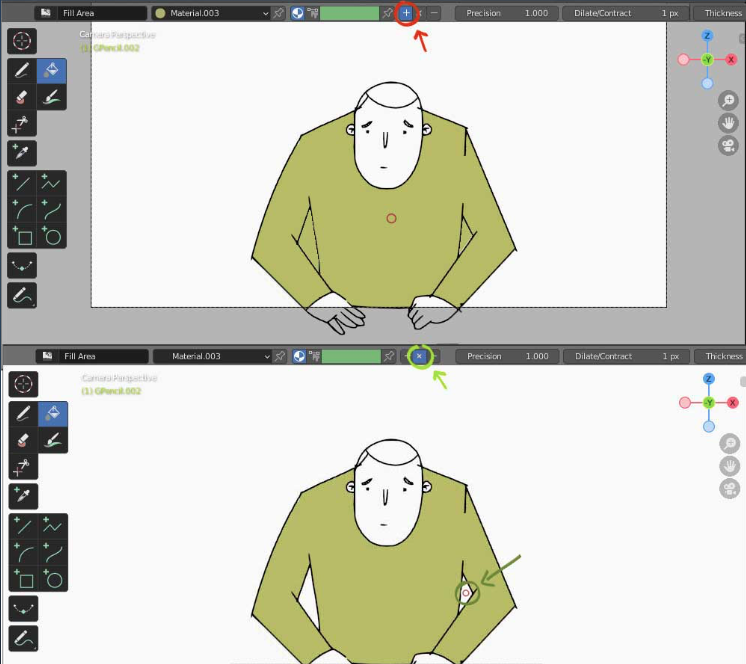
Task: Select the Circle tool in bottom viewport
Action: pos(53,579)
